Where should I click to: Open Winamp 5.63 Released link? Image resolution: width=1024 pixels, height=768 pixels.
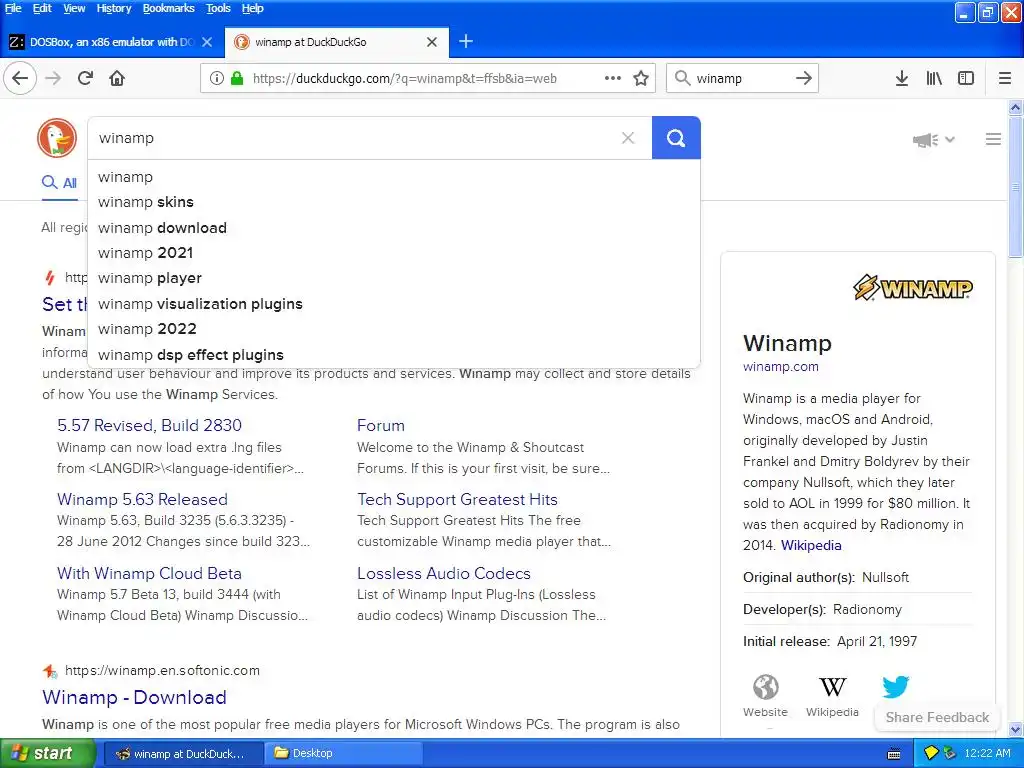(x=142, y=499)
